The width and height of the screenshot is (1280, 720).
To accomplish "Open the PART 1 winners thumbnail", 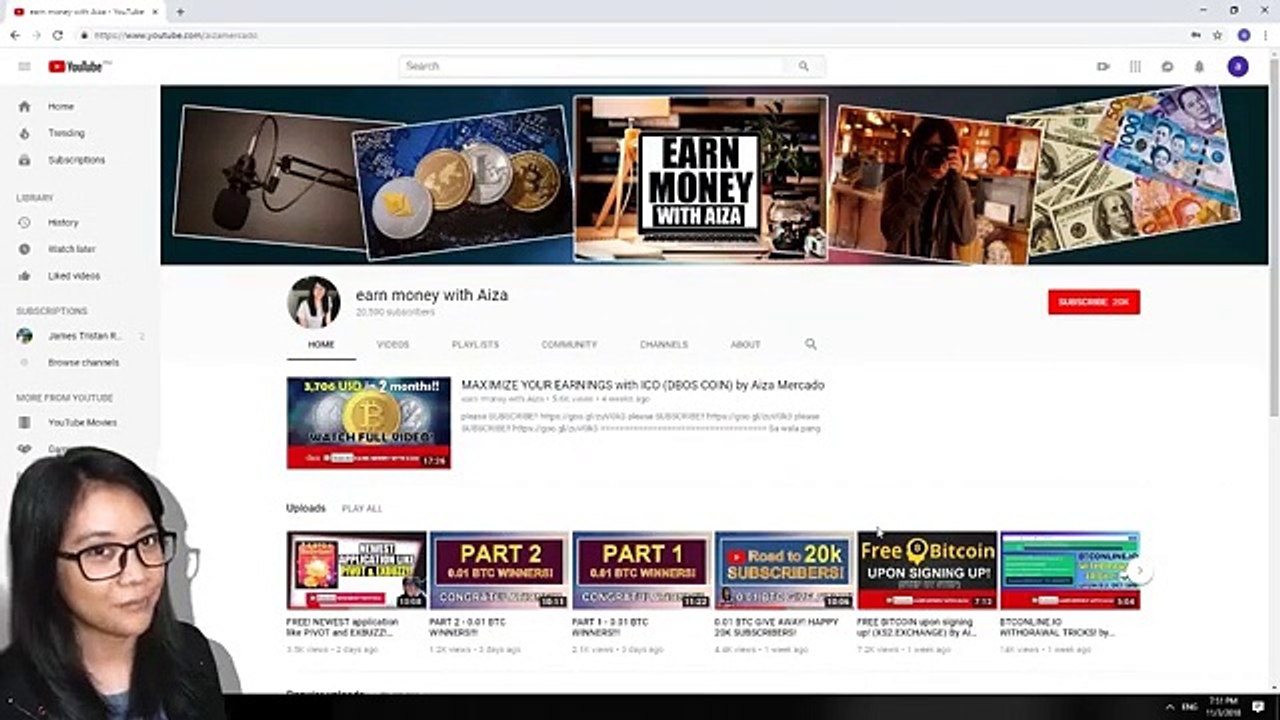I will tap(642, 570).
